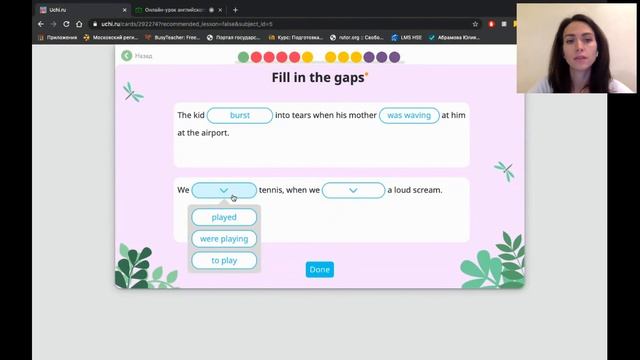Open the LMS HSE bookmark
The height and width of the screenshot is (360, 640).
pos(407,38)
